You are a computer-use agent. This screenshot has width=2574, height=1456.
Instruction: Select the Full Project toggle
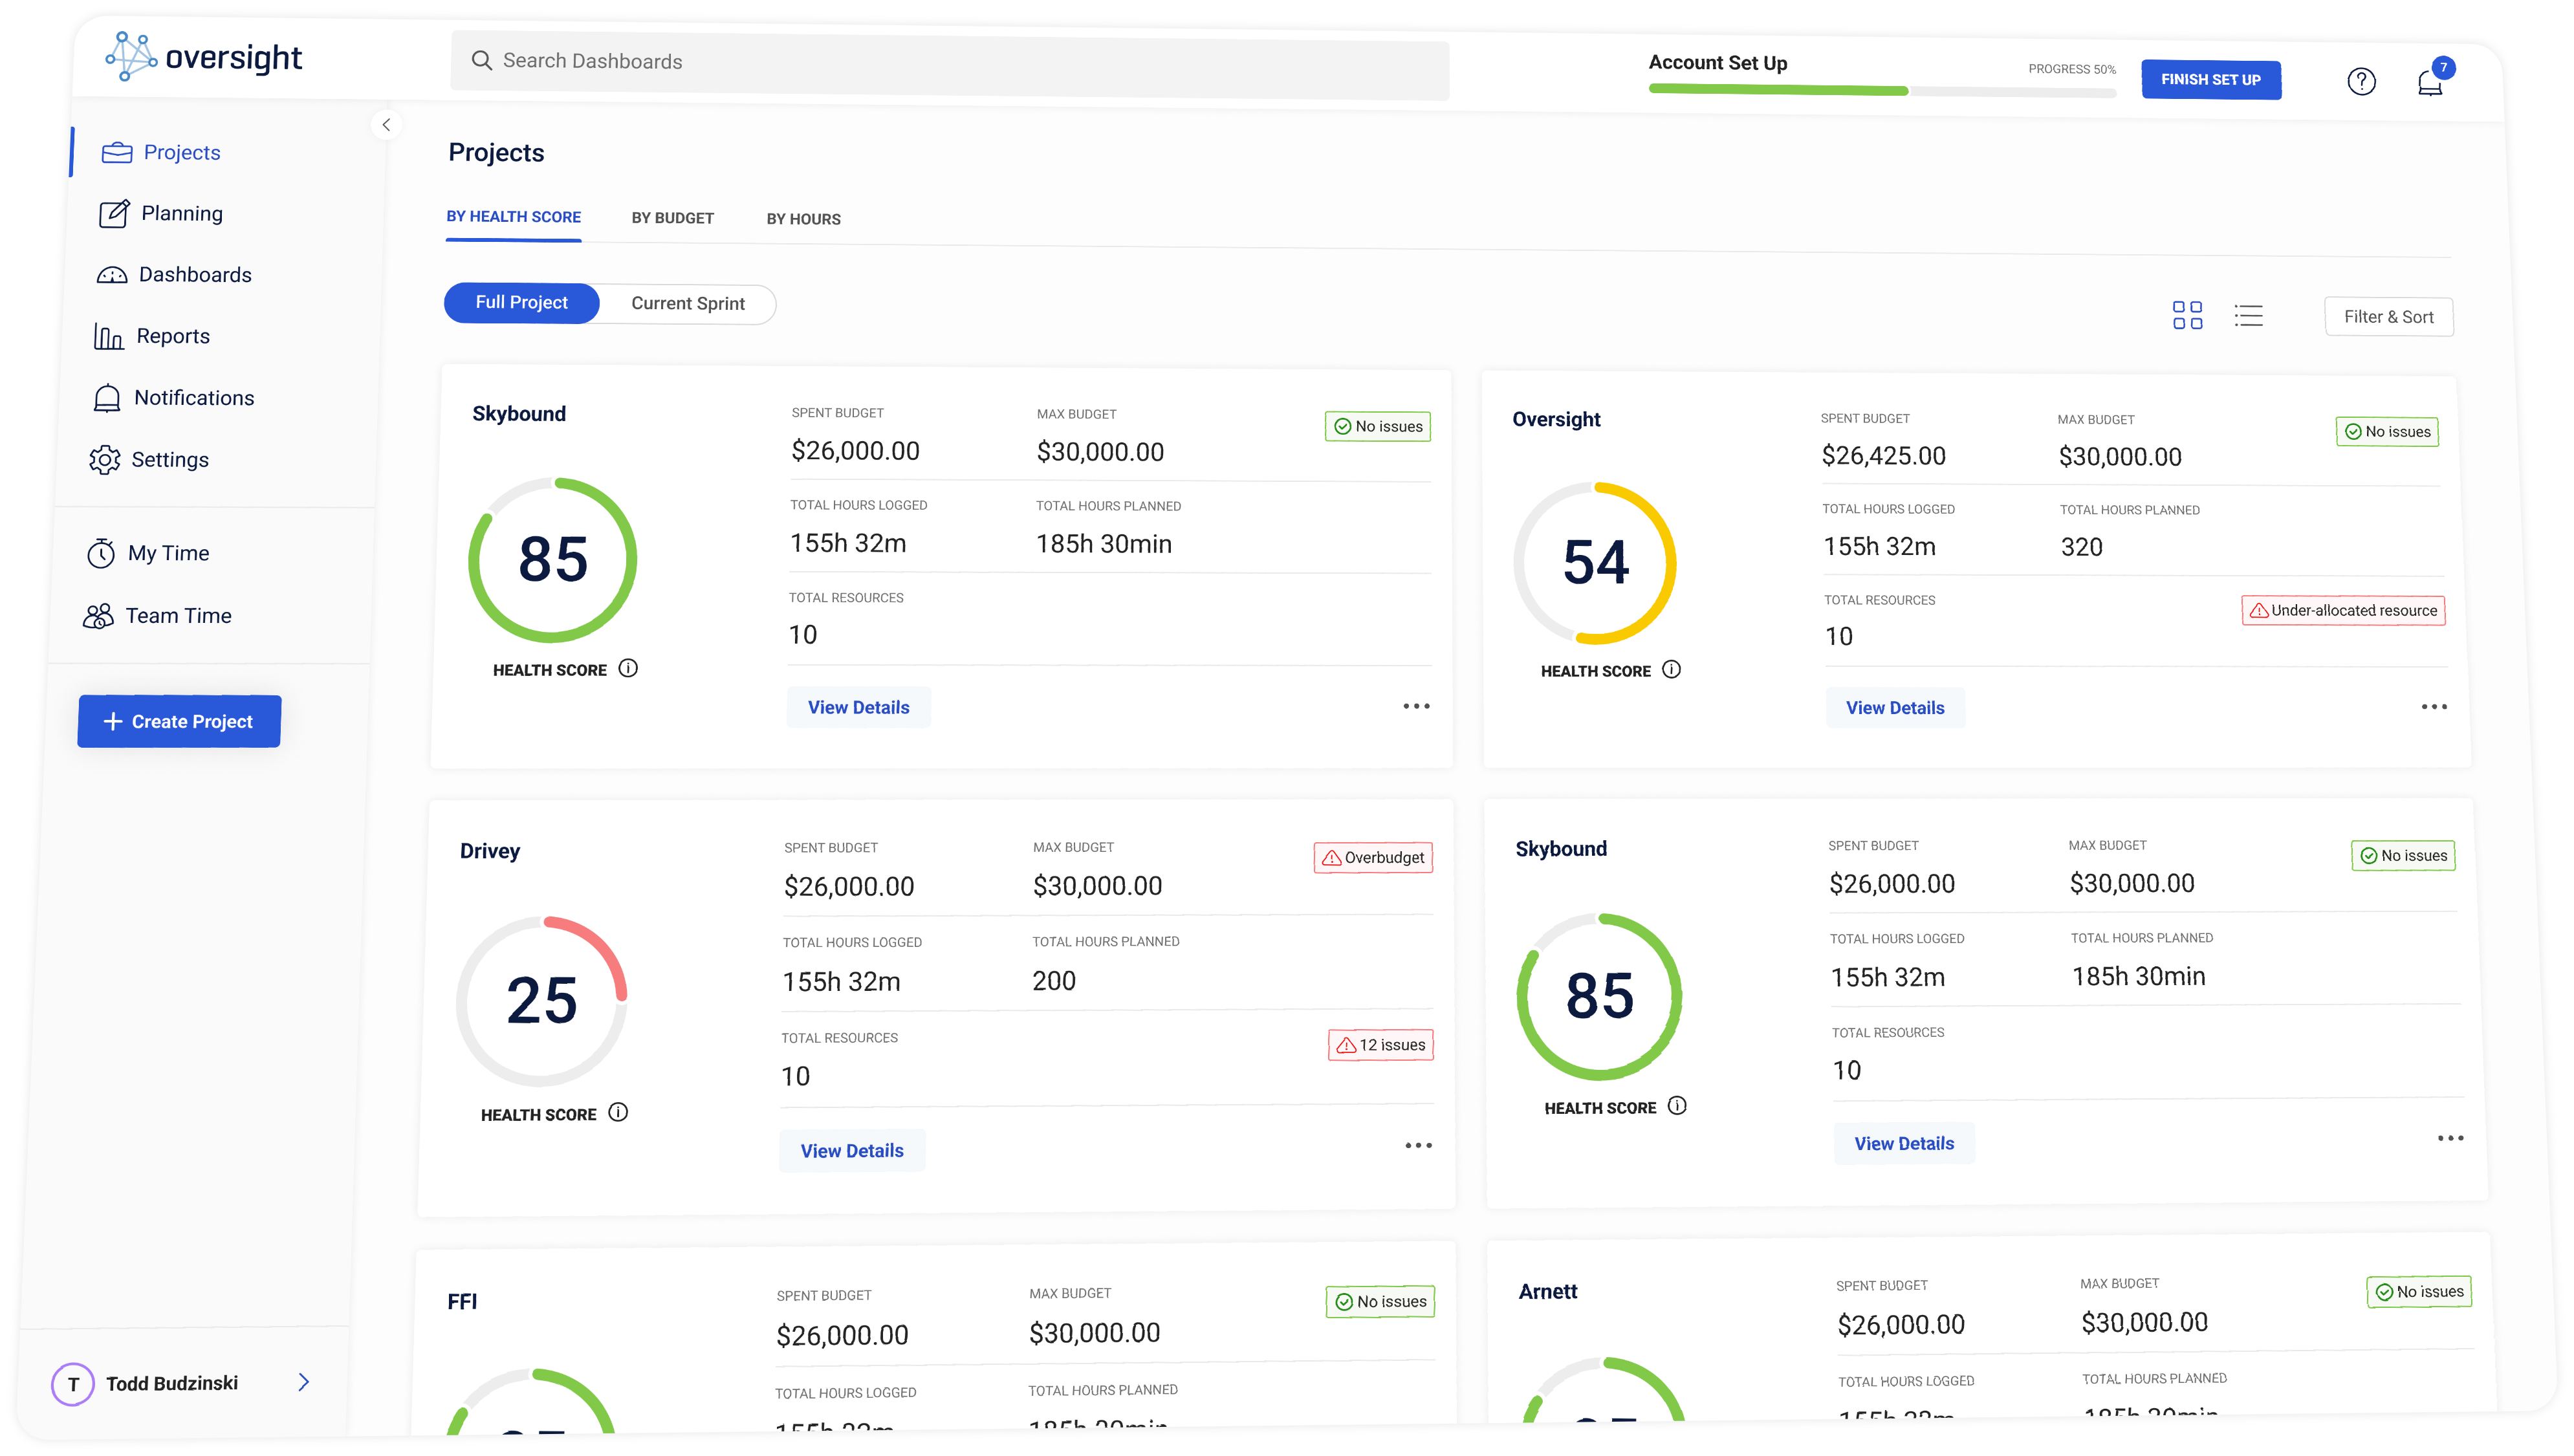coord(521,303)
